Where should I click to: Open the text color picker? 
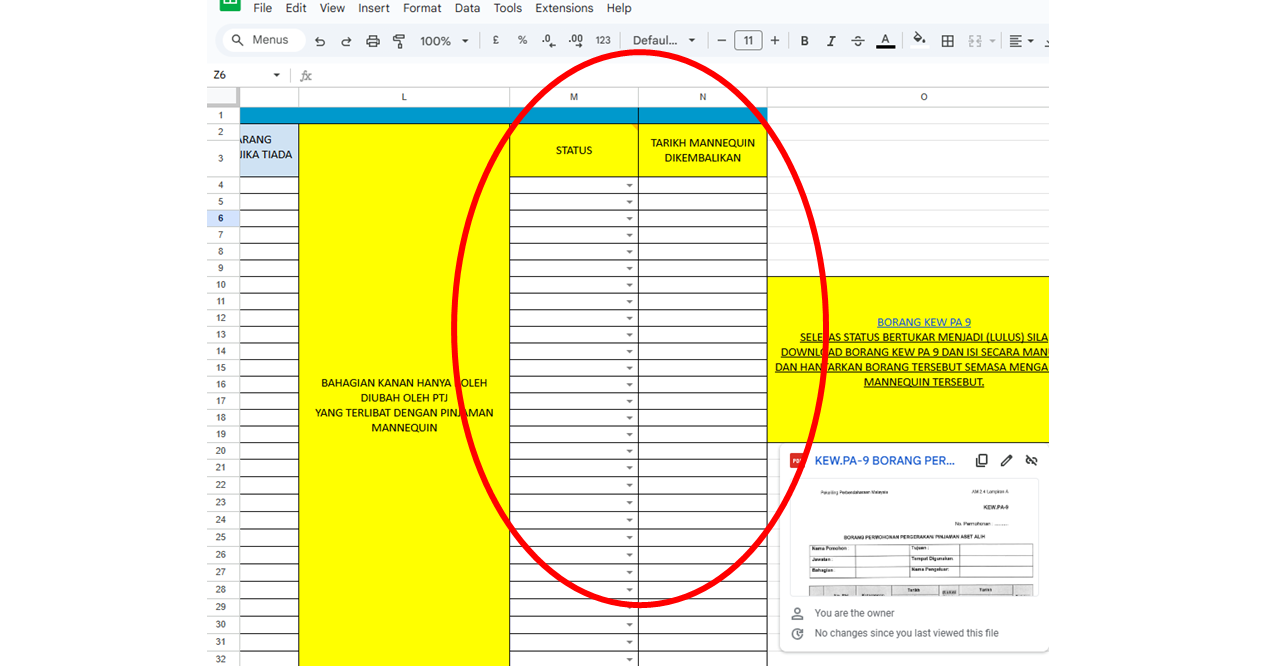(x=885, y=41)
